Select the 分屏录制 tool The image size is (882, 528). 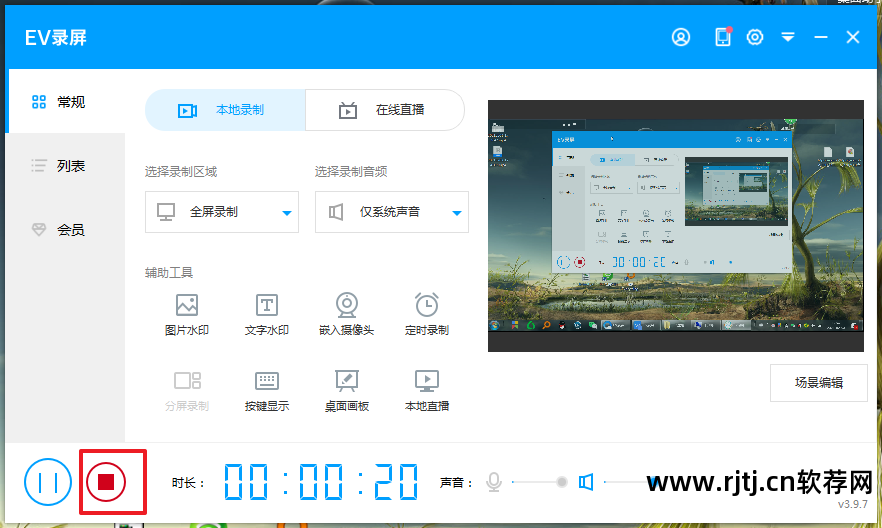coord(187,391)
